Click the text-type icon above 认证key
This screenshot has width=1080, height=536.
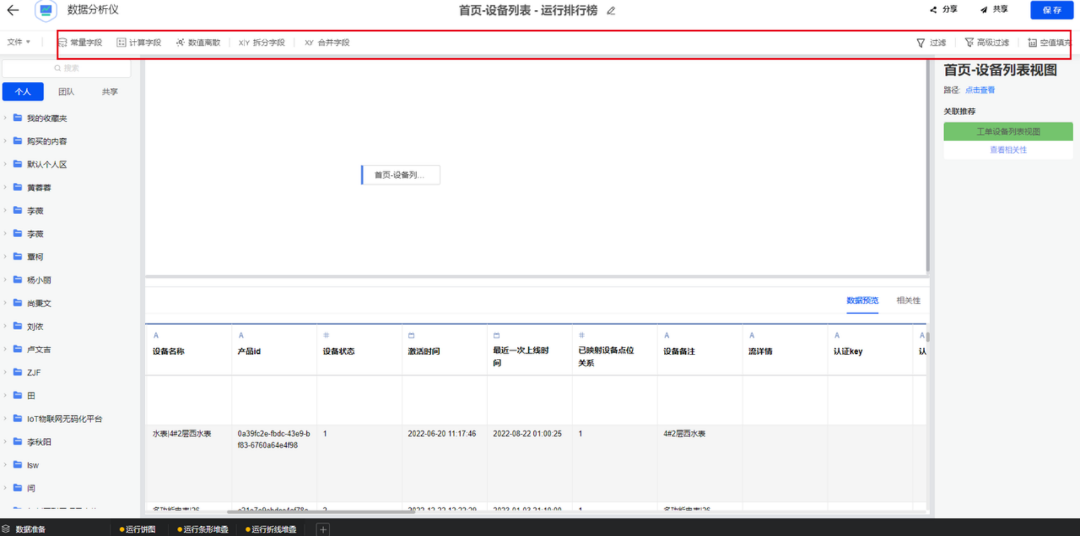(x=838, y=336)
